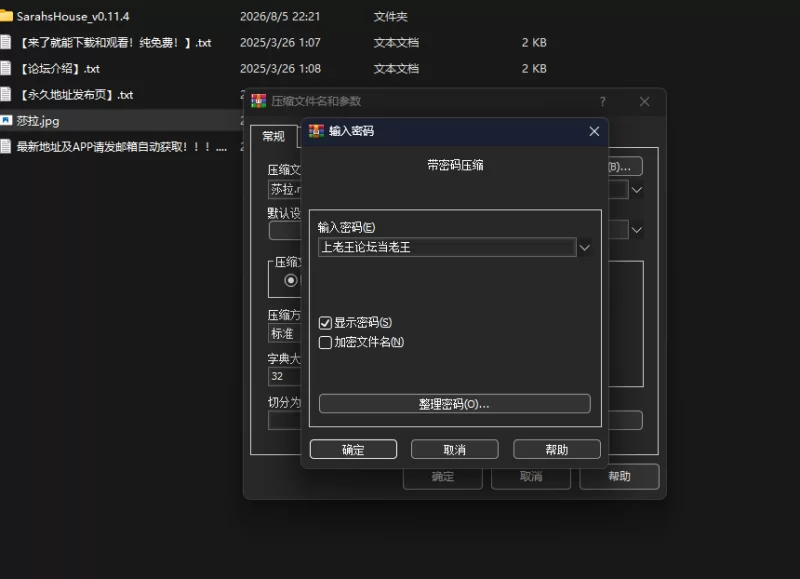The height and width of the screenshot is (579, 800).
Task: Click the image icon of 莎拉.jpg
Action: [6, 120]
